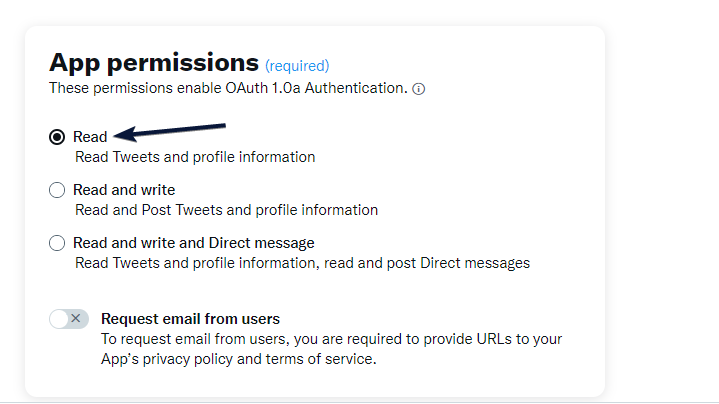Choose the Read and write radio option
The height and width of the screenshot is (404, 719).
click(x=57, y=190)
